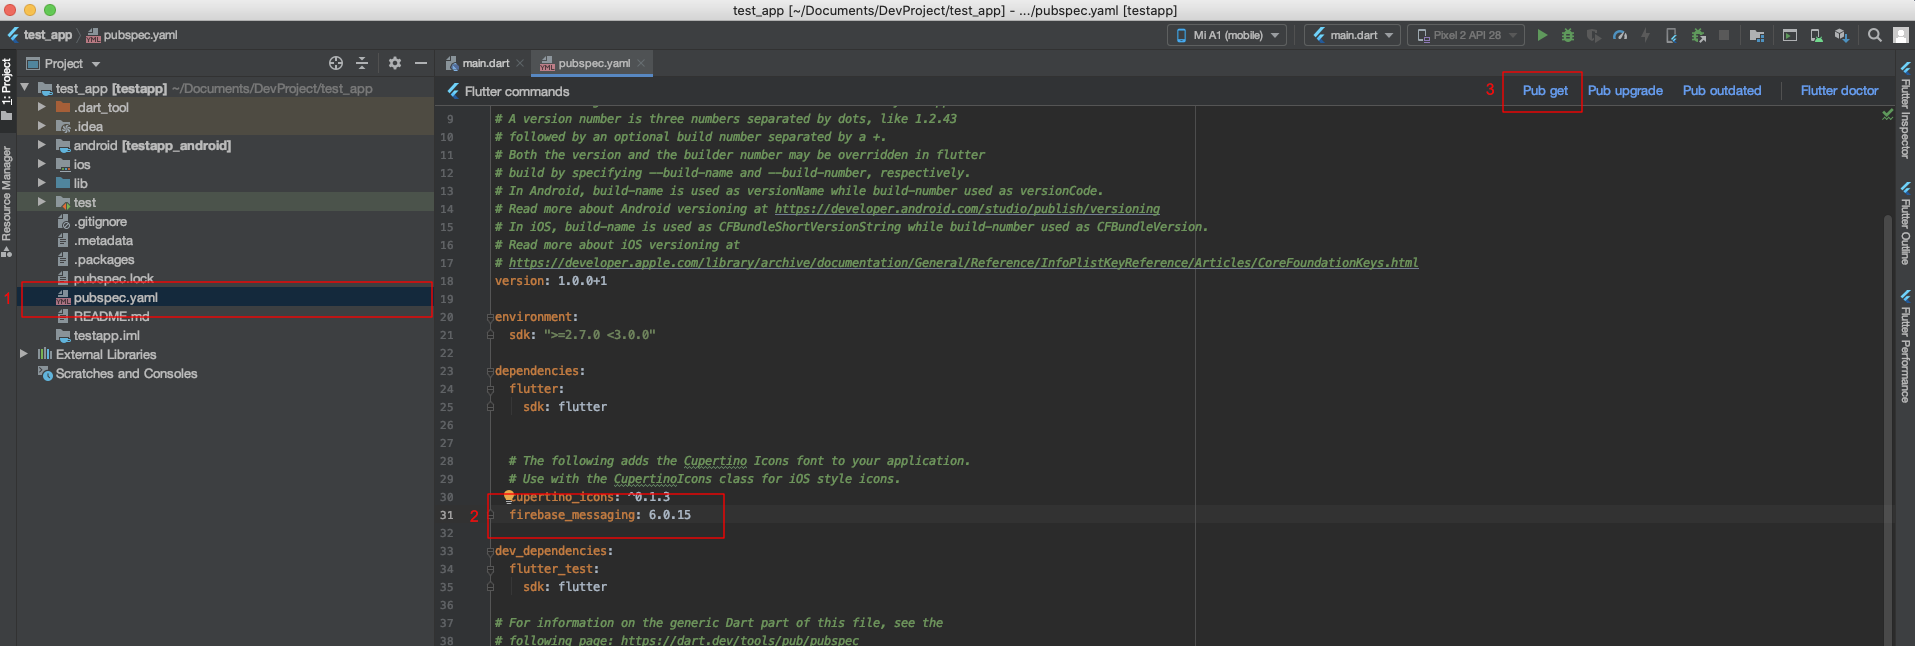This screenshot has height=646, width=1915.
Task: Open the SDK Manager icon
Action: click(x=1842, y=35)
